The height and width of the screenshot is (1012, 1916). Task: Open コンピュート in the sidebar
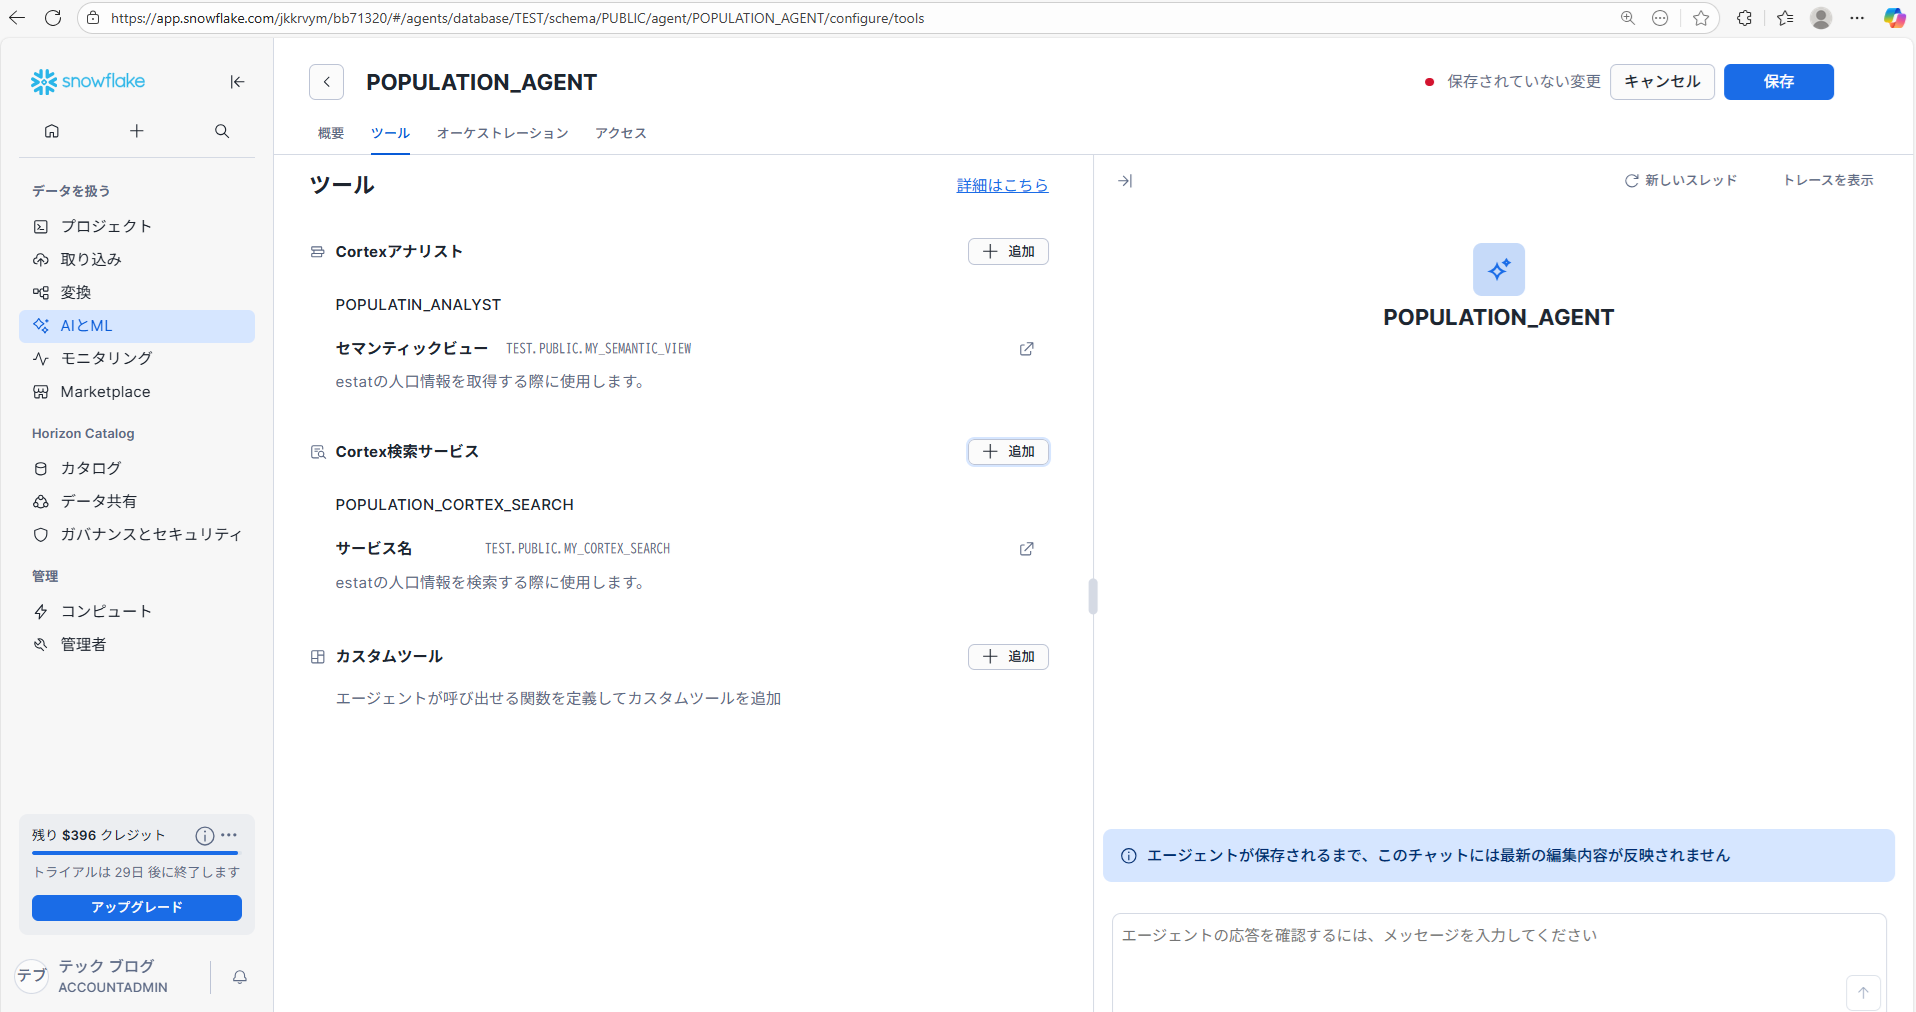137,611
